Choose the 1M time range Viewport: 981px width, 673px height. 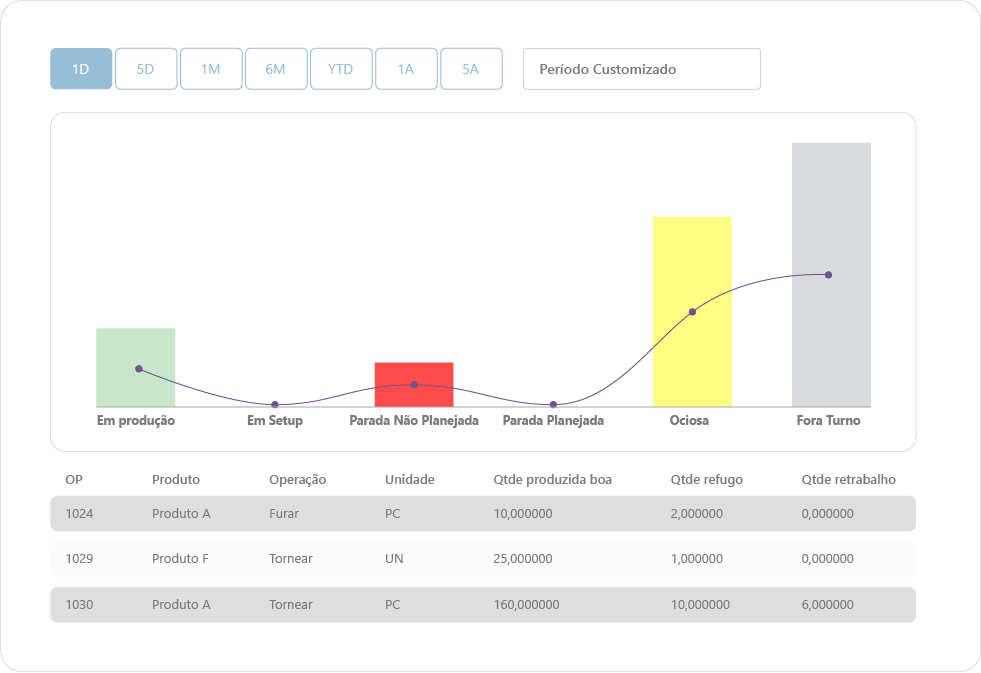(211, 69)
